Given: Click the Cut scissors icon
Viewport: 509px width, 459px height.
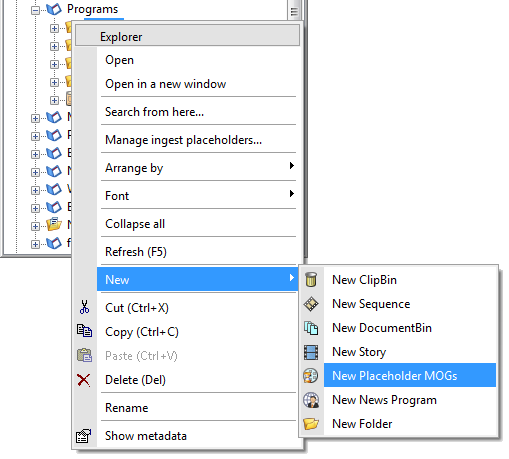Looking at the screenshot, I should click(84, 307).
